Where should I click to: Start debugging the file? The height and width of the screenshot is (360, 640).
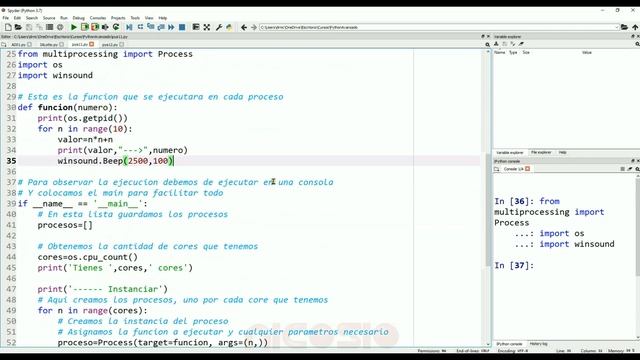click(129, 27)
